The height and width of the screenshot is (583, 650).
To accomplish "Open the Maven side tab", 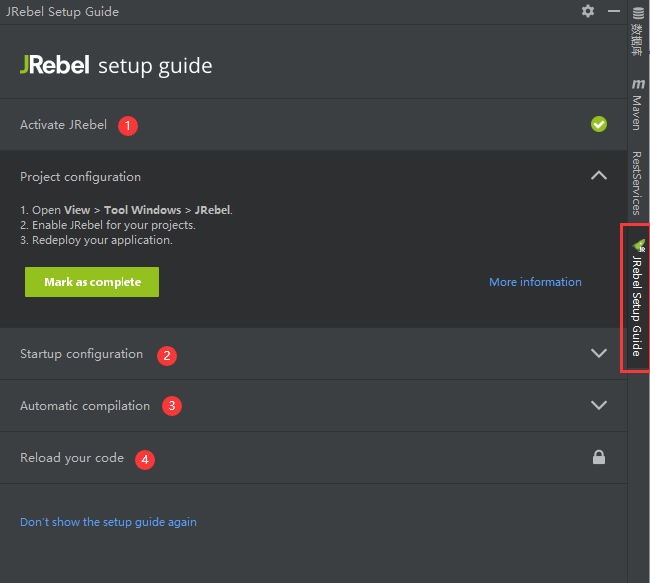I will tap(638, 105).
